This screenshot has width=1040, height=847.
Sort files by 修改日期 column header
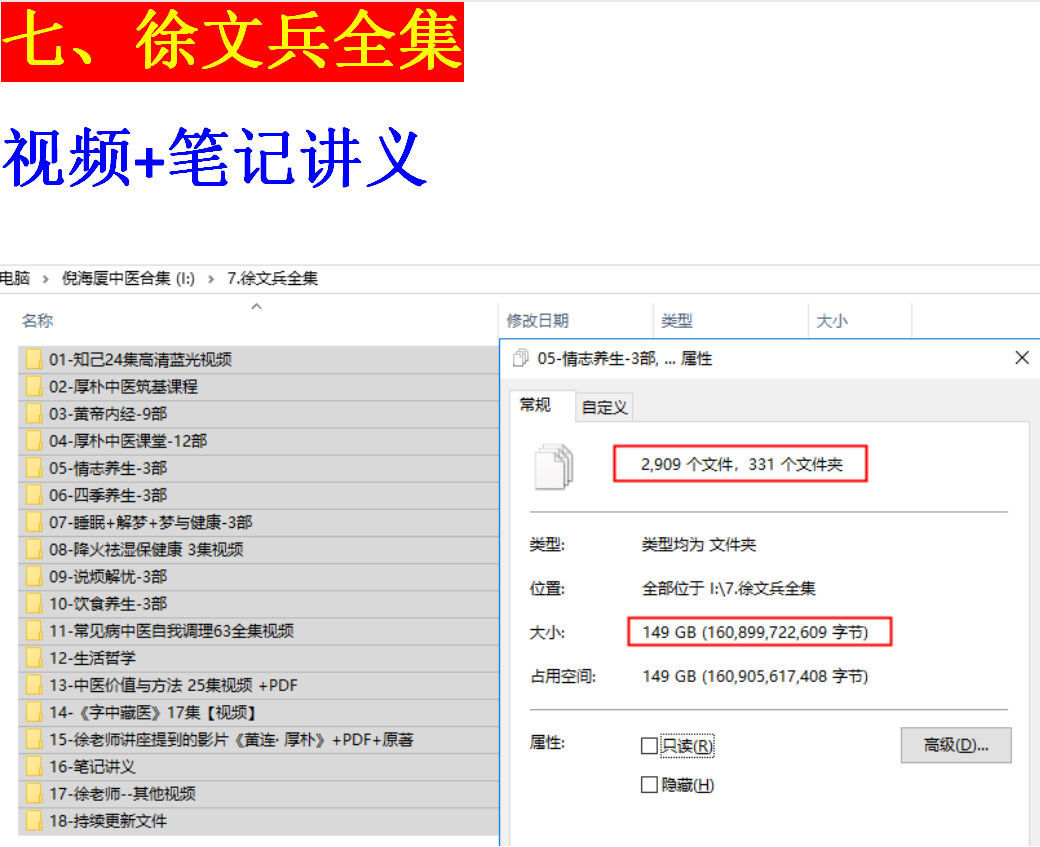537,321
